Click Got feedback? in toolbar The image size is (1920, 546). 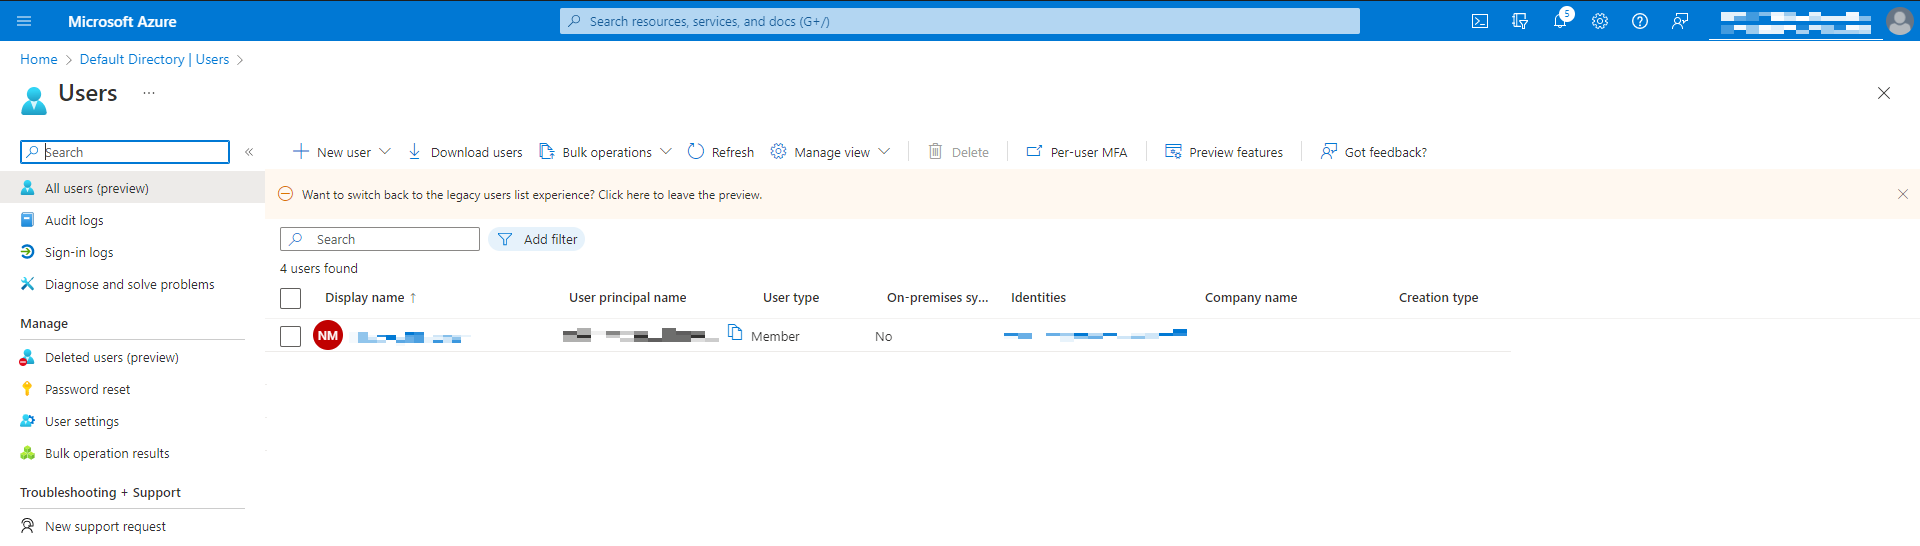pos(1374,152)
